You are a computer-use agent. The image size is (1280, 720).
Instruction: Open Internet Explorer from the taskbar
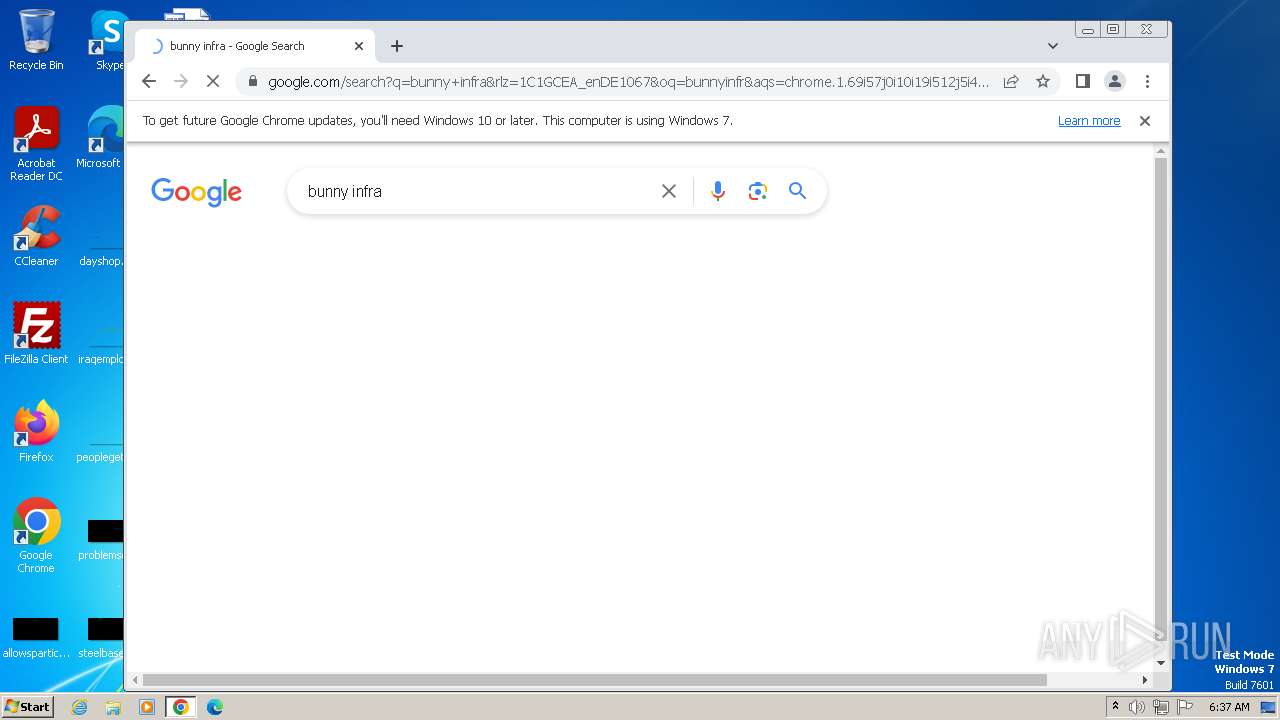point(80,707)
